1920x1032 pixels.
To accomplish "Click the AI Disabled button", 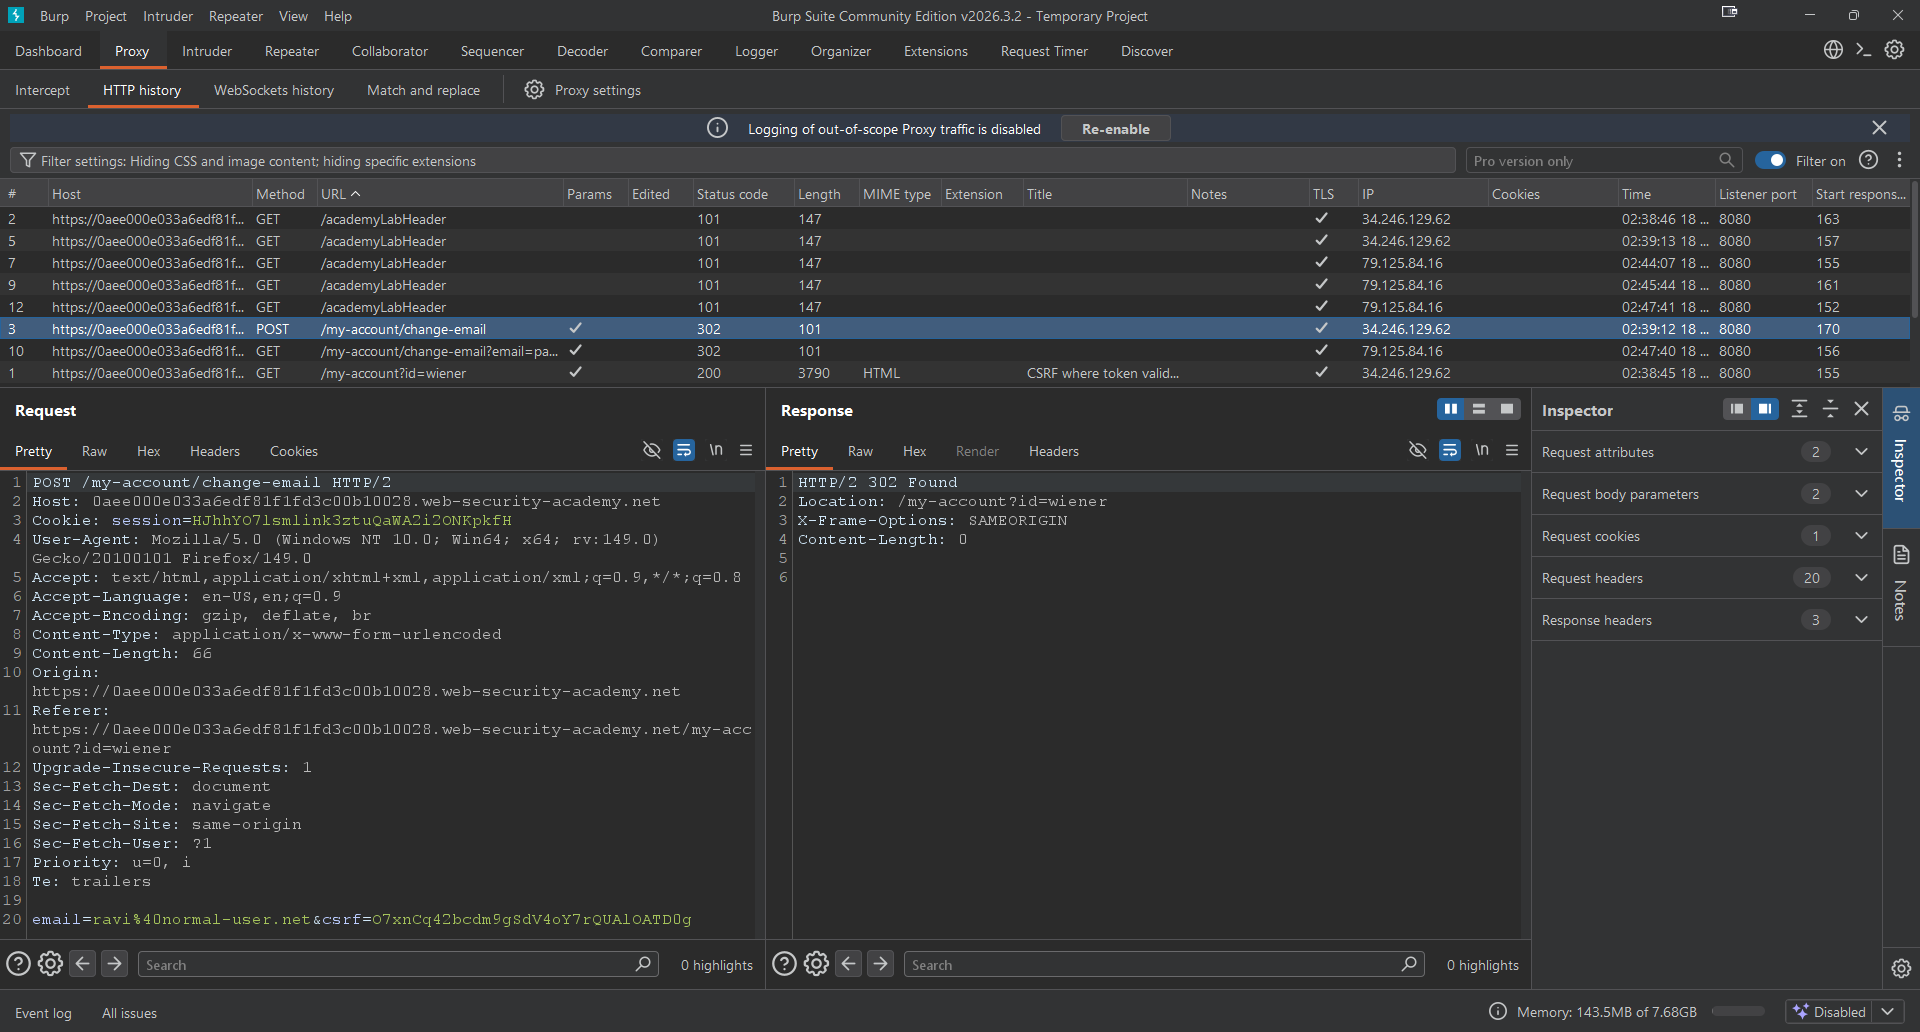I will pos(1830,1012).
